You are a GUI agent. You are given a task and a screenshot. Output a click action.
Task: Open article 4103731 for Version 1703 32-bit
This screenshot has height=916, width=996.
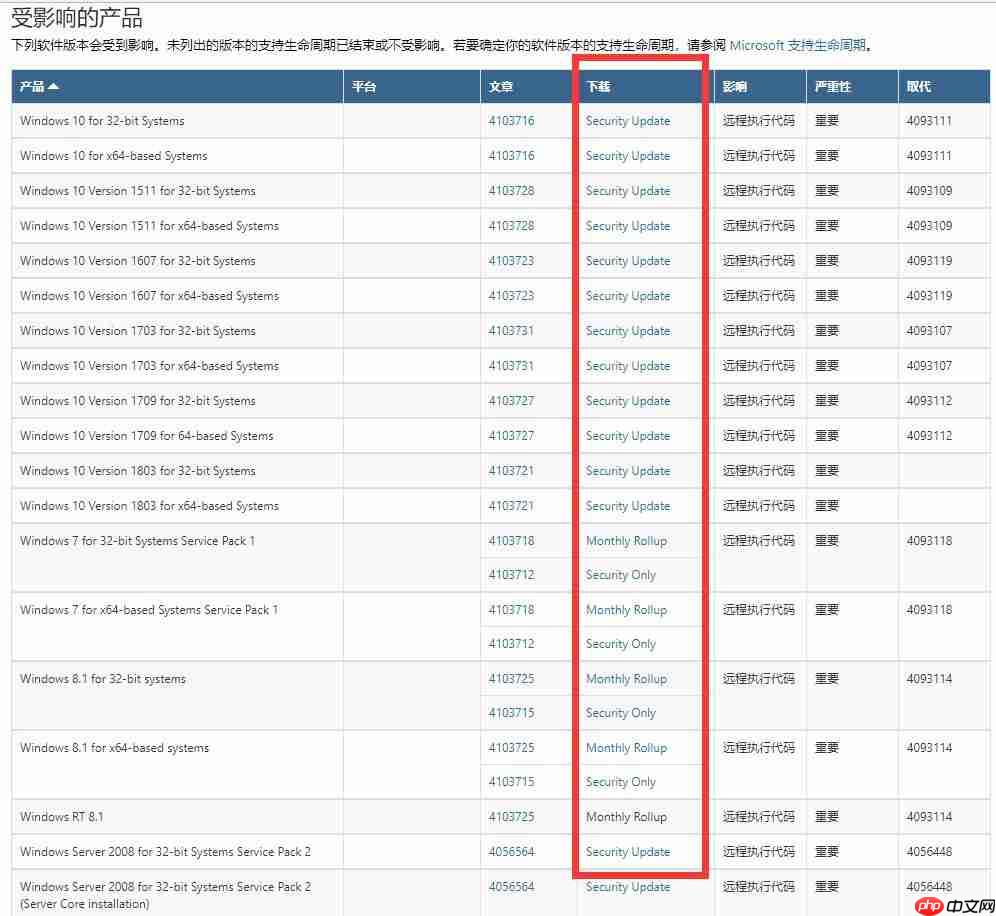pyautogui.click(x=511, y=330)
